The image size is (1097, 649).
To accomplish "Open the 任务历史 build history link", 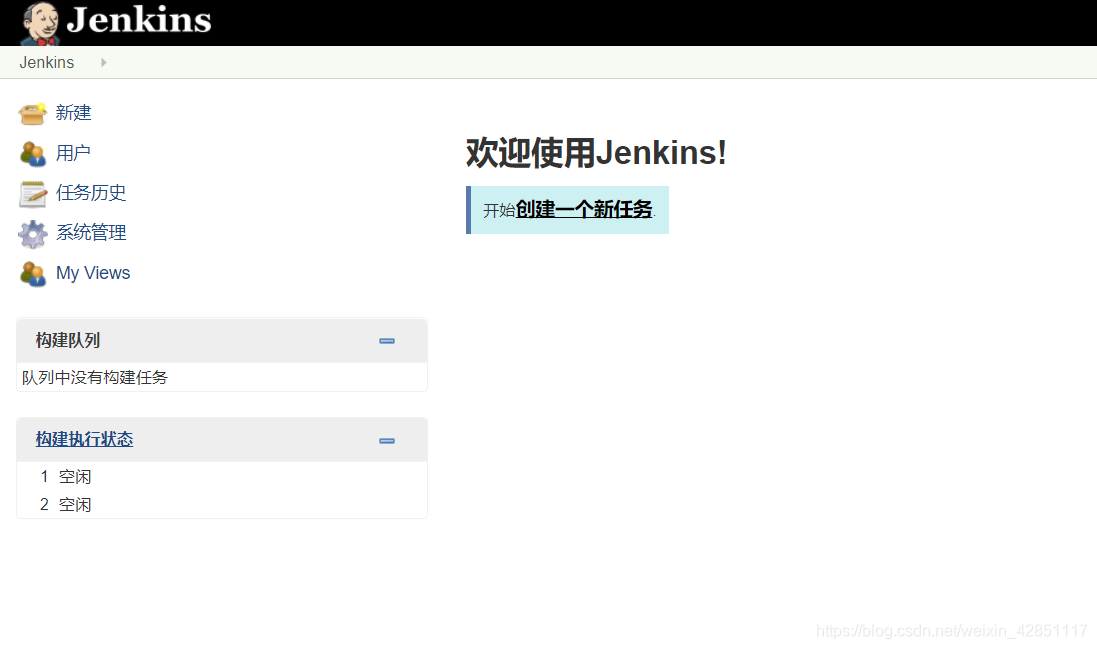I will click(x=91, y=192).
